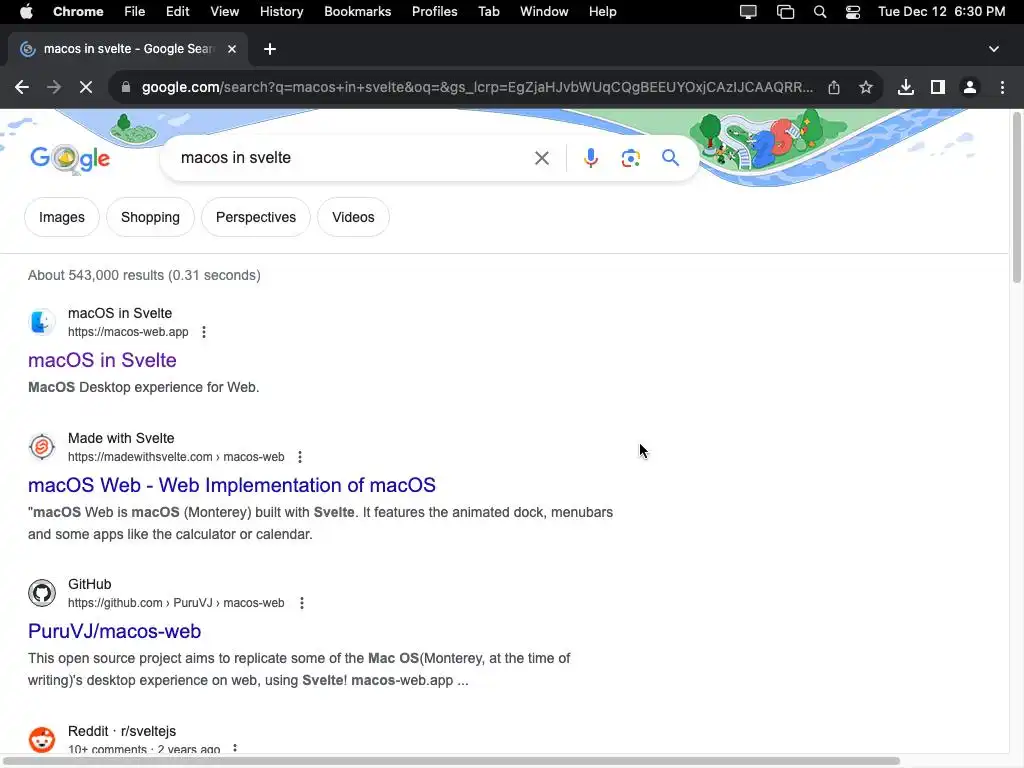This screenshot has height=768, width=1024.
Task: Go back to the previous page
Action: (x=22, y=87)
